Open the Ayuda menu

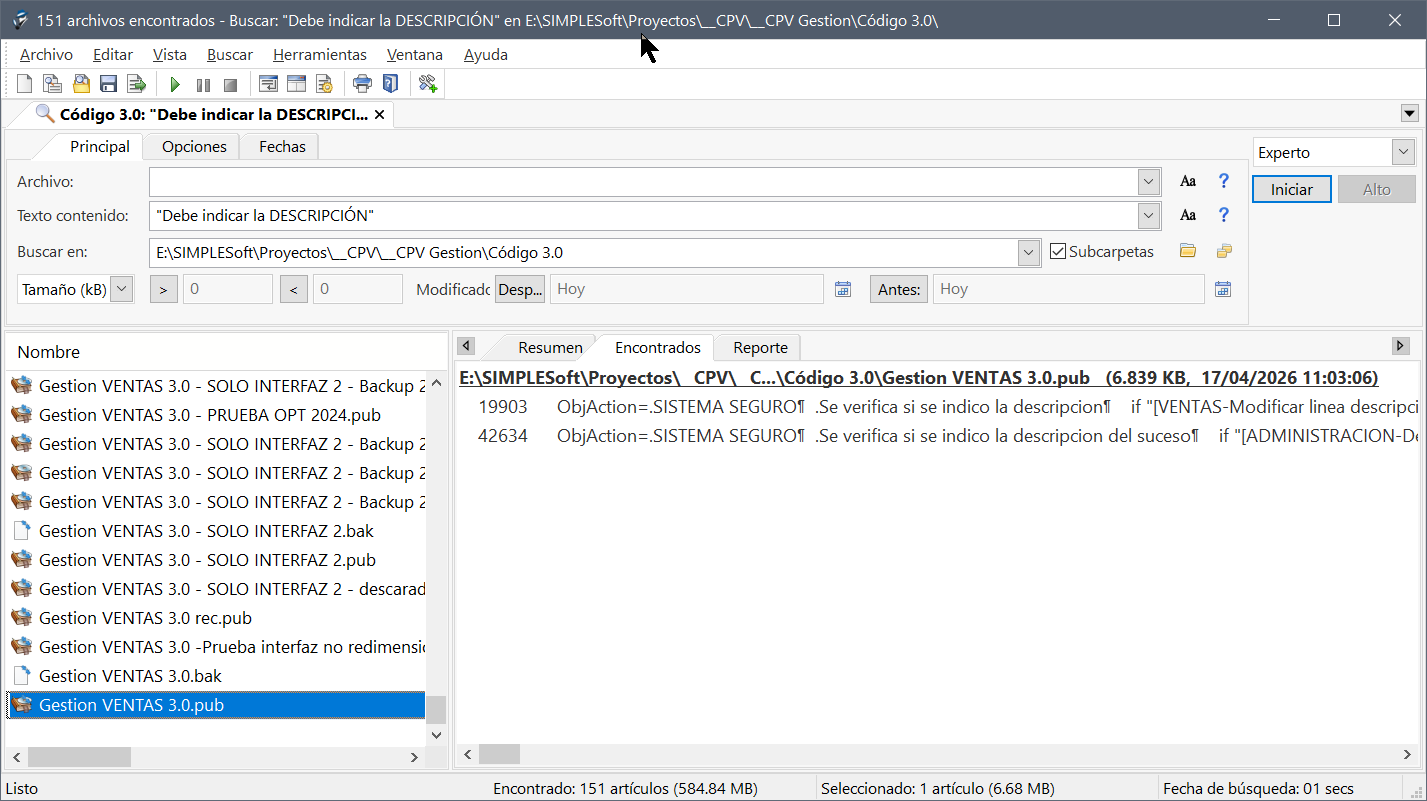point(486,55)
